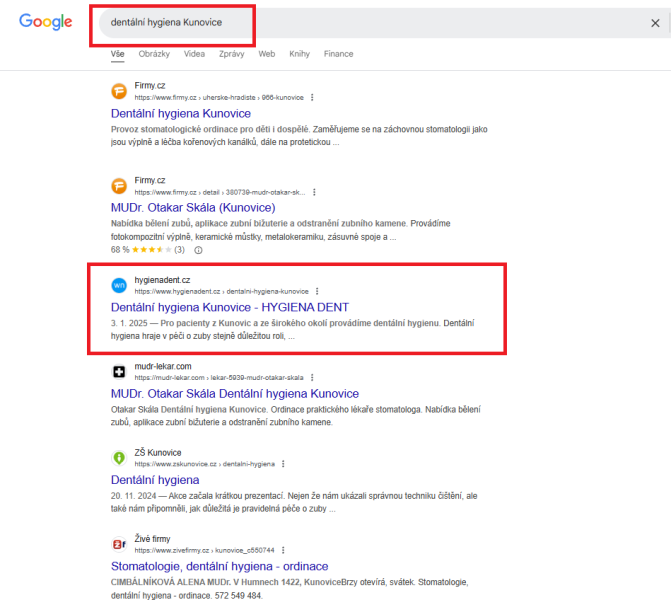Screen dimensions: 671x600
Task: Click the mudr-lekar.com favicon
Action: [119, 372]
